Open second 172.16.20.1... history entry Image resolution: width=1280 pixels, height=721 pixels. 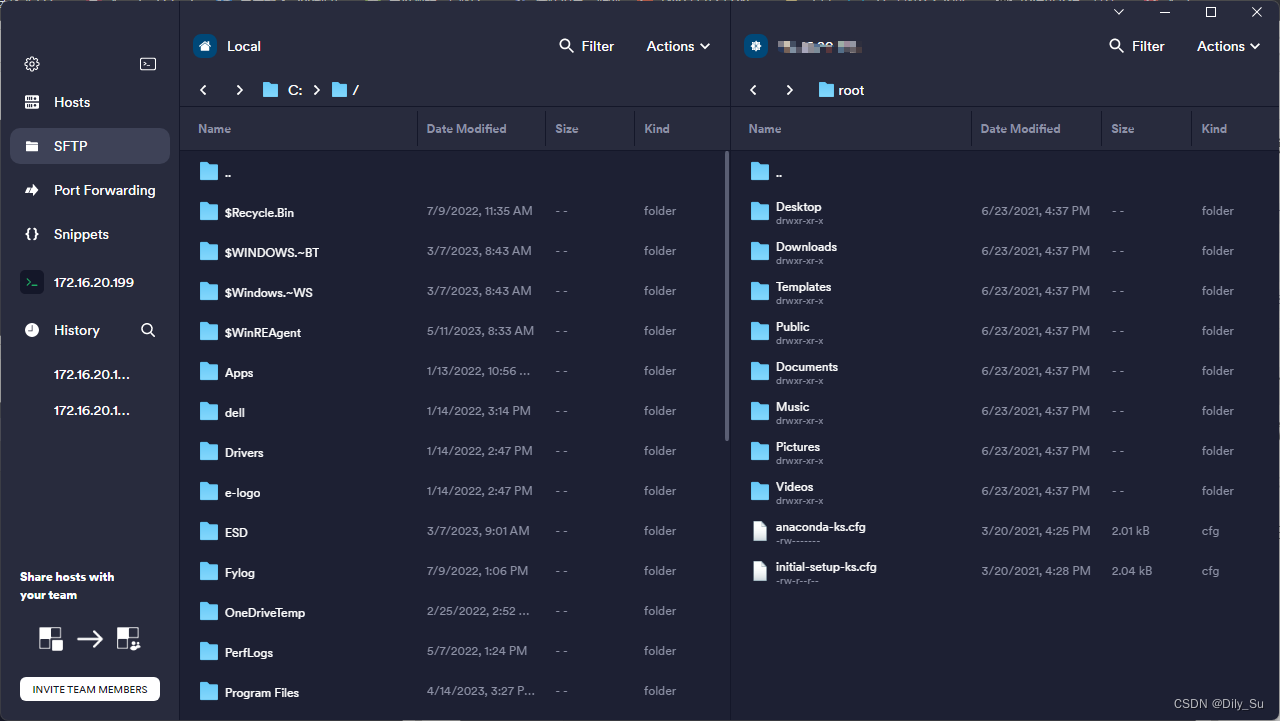pos(92,410)
